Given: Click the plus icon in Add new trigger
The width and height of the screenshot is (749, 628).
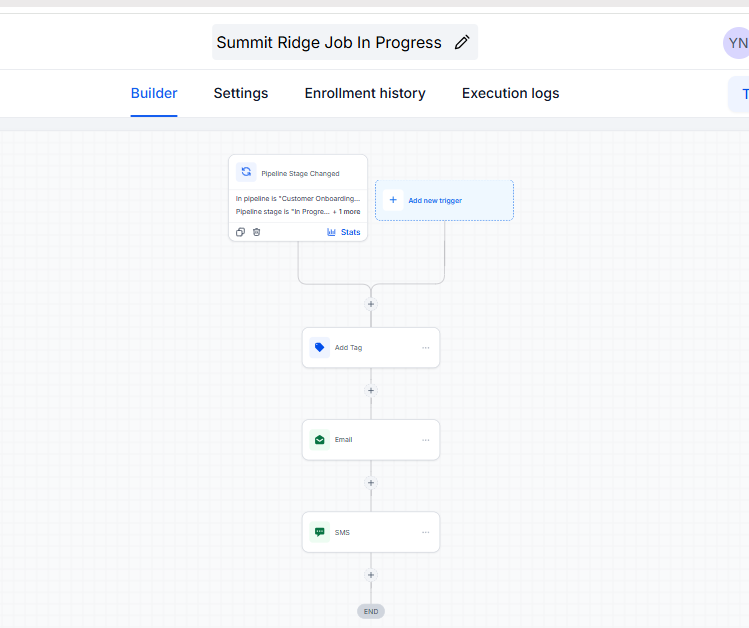Looking at the screenshot, I should (x=393, y=200).
